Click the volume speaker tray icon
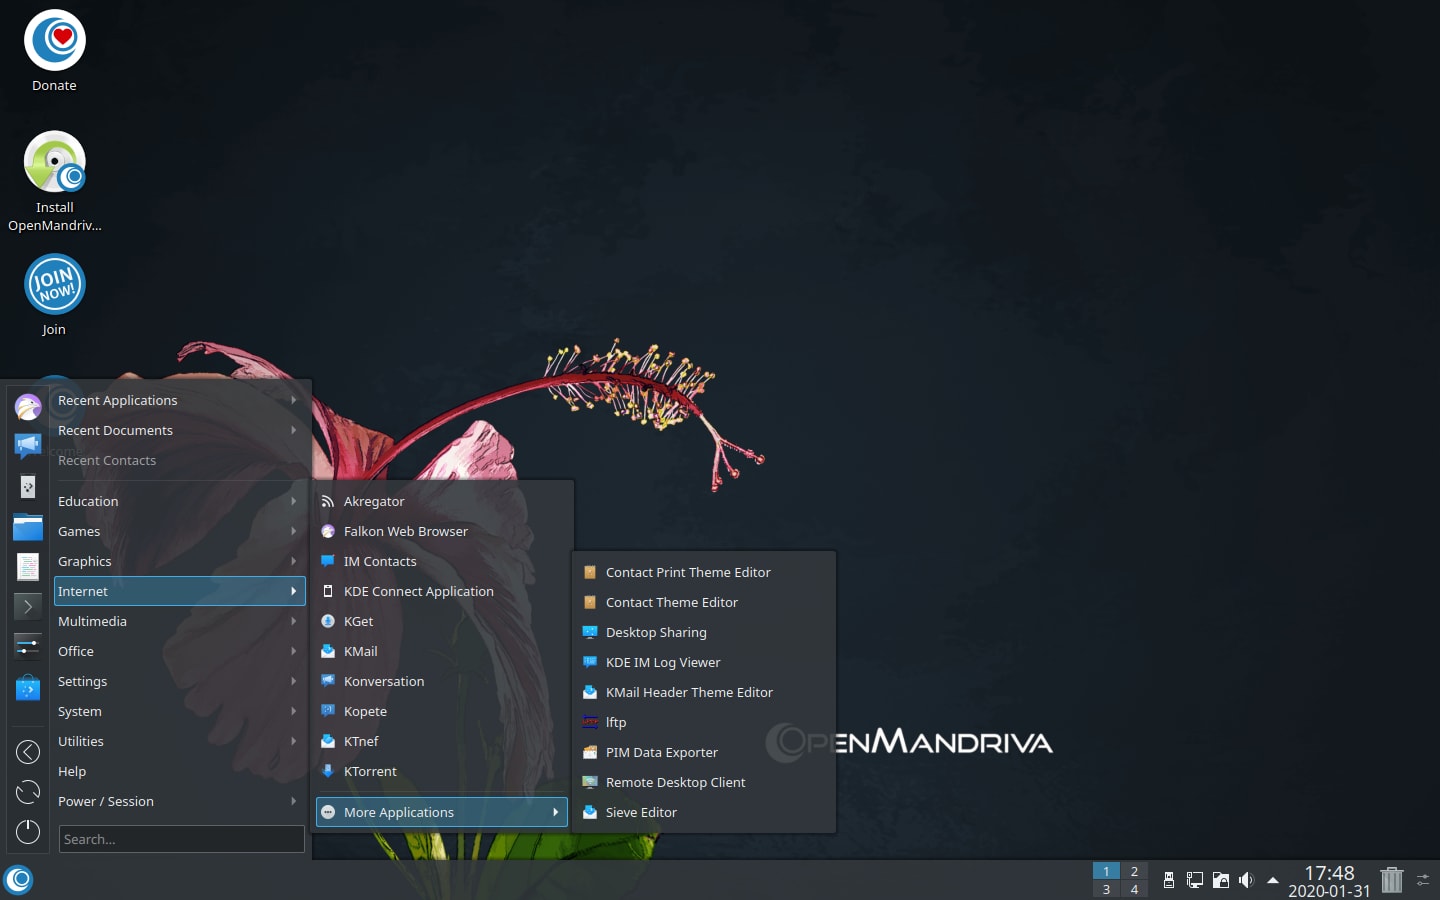This screenshot has height=900, width=1440. pyautogui.click(x=1246, y=880)
